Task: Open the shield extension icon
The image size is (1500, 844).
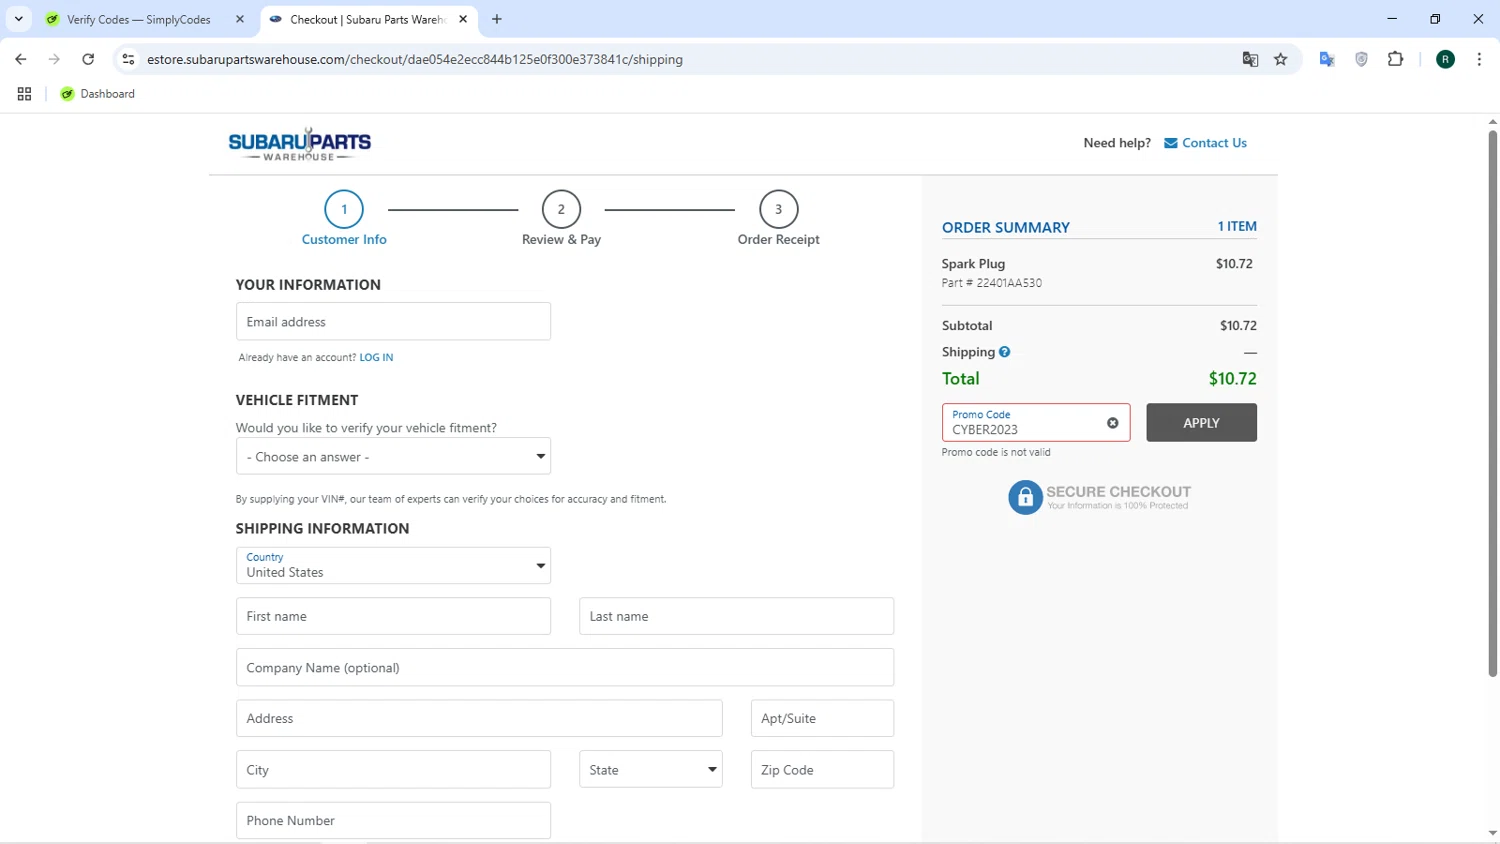Action: pos(1361,59)
